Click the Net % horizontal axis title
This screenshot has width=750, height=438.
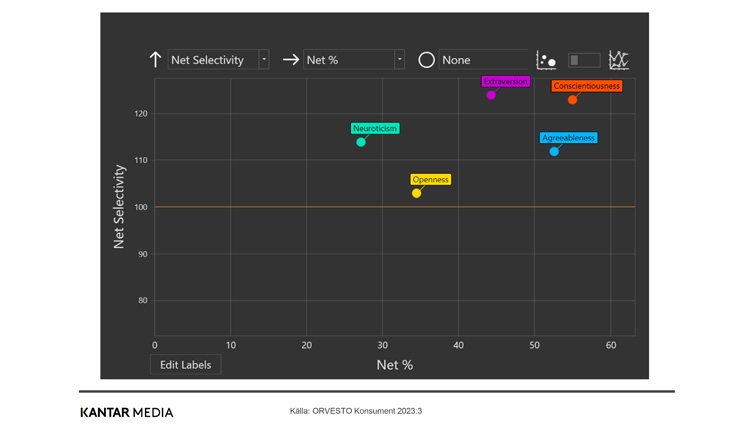(x=394, y=365)
